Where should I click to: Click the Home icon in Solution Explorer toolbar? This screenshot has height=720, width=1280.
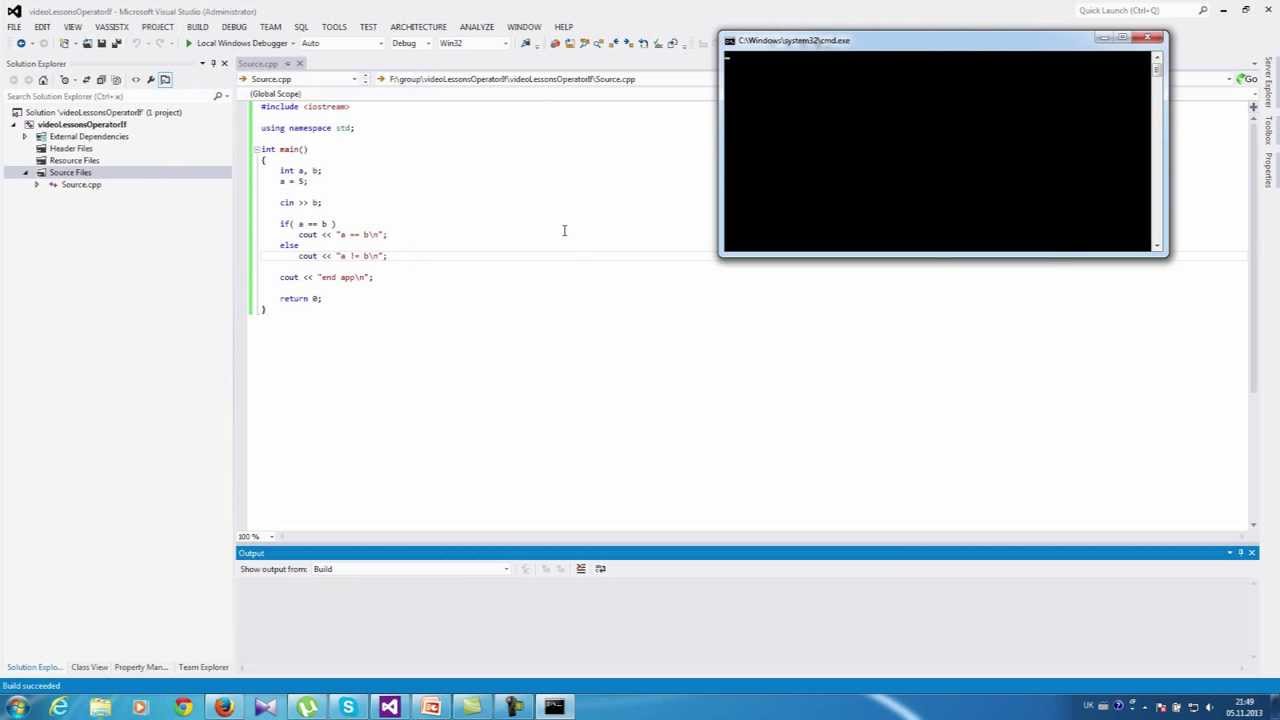(x=43, y=80)
